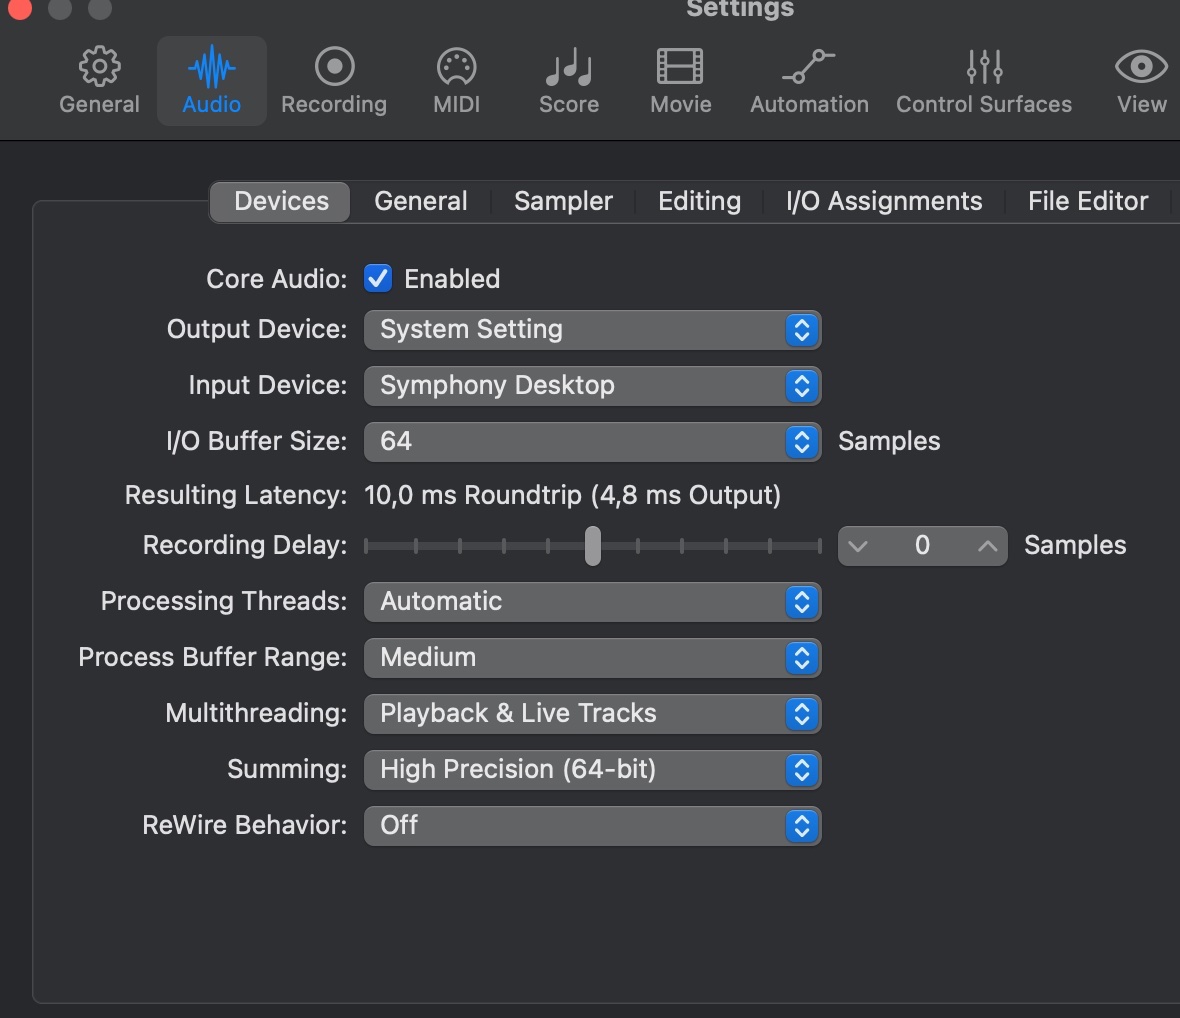Click the Recording Delay slider handle

(x=593, y=546)
